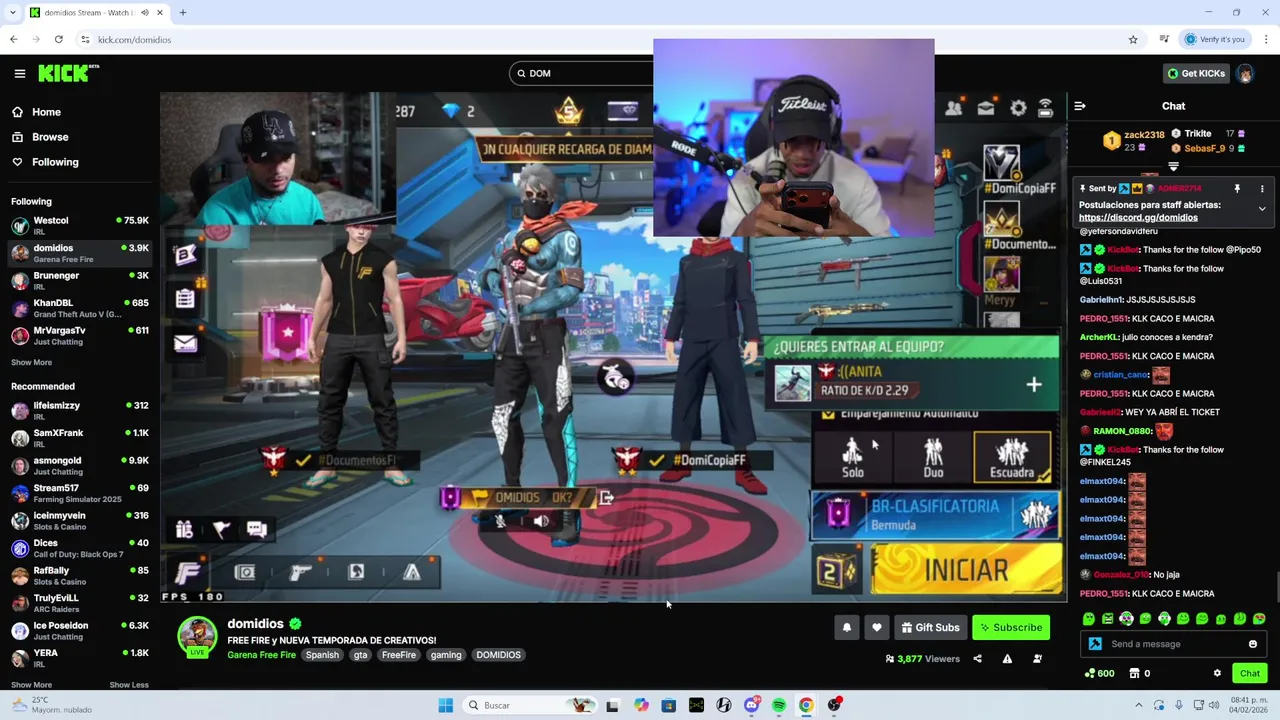Click the Subscribe button
This screenshot has height=720, width=1280.
pos(1011,627)
